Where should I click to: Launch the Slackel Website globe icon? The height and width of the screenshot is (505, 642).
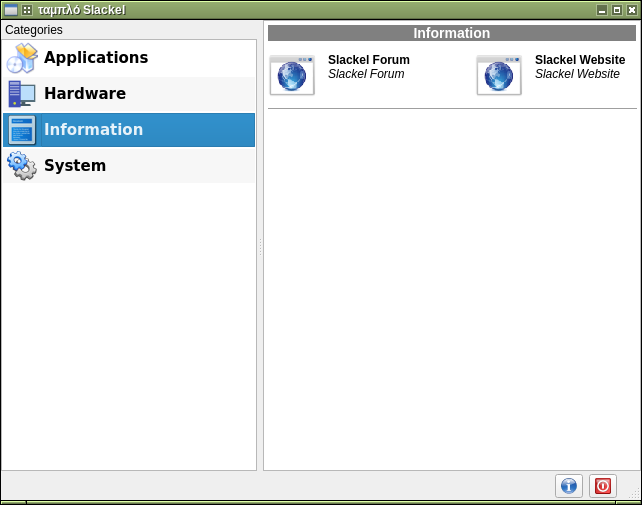(x=499, y=75)
